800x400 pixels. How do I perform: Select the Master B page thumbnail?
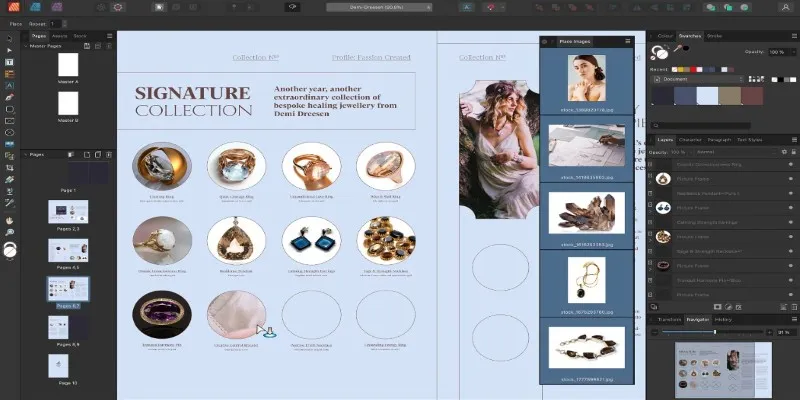(x=68, y=103)
